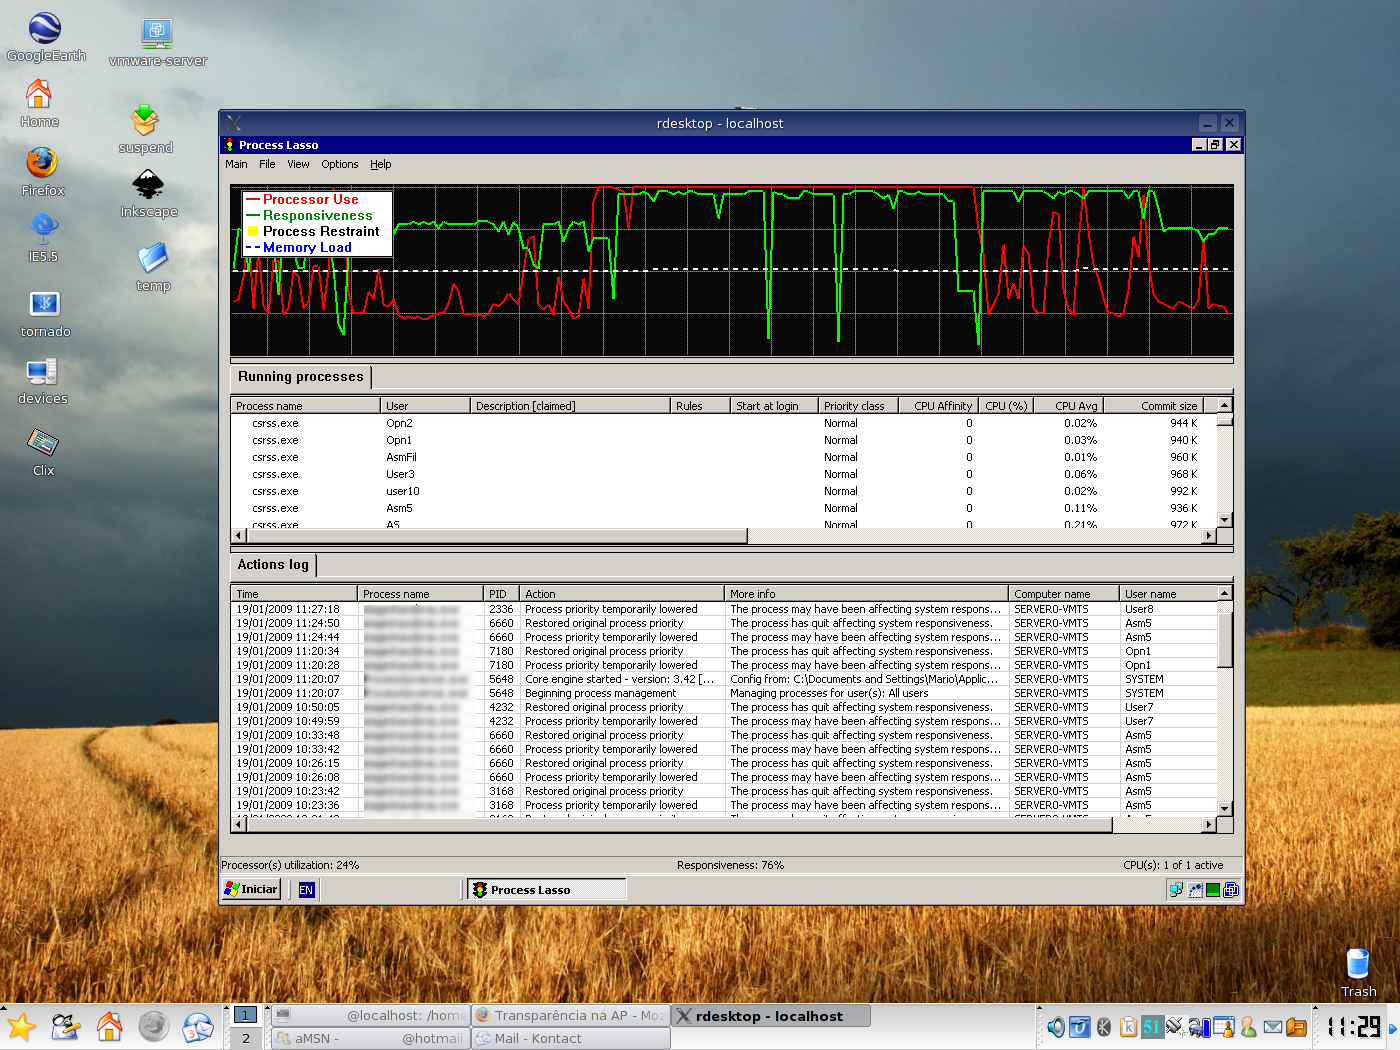Click the Process Lasso title bar icon

coord(229,145)
